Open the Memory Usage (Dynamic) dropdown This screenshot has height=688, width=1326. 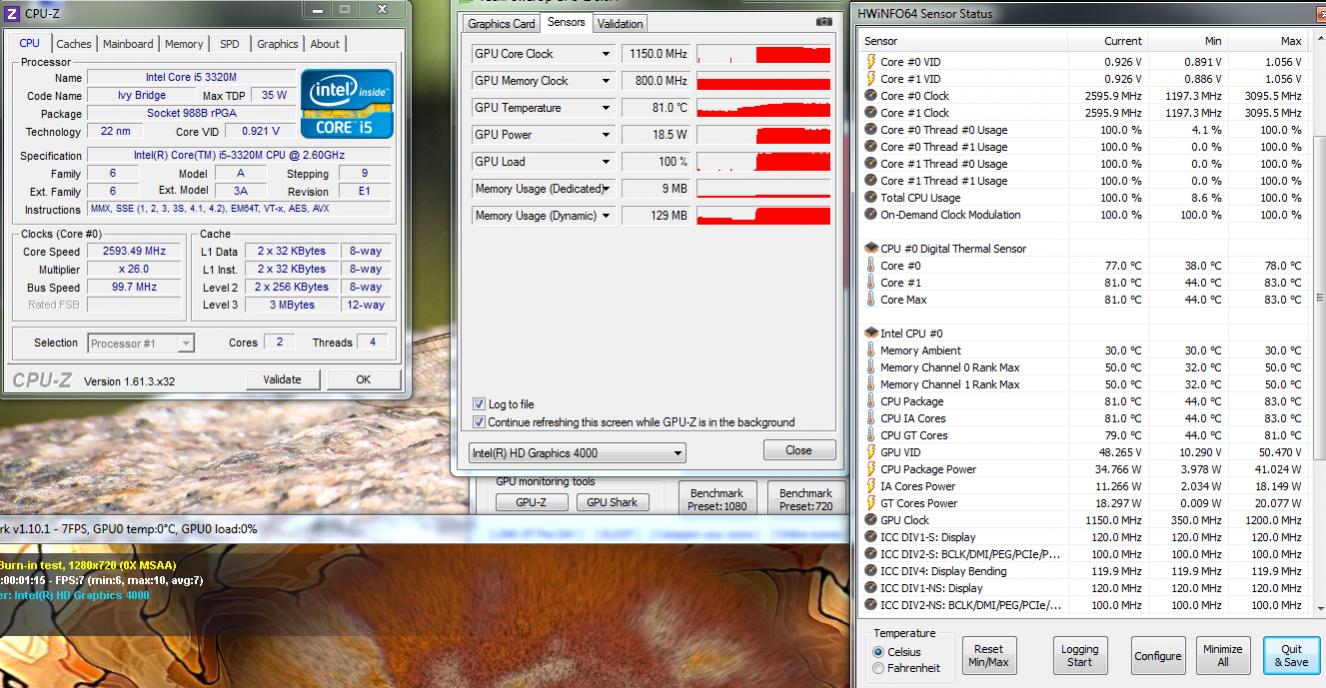click(606, 216)
